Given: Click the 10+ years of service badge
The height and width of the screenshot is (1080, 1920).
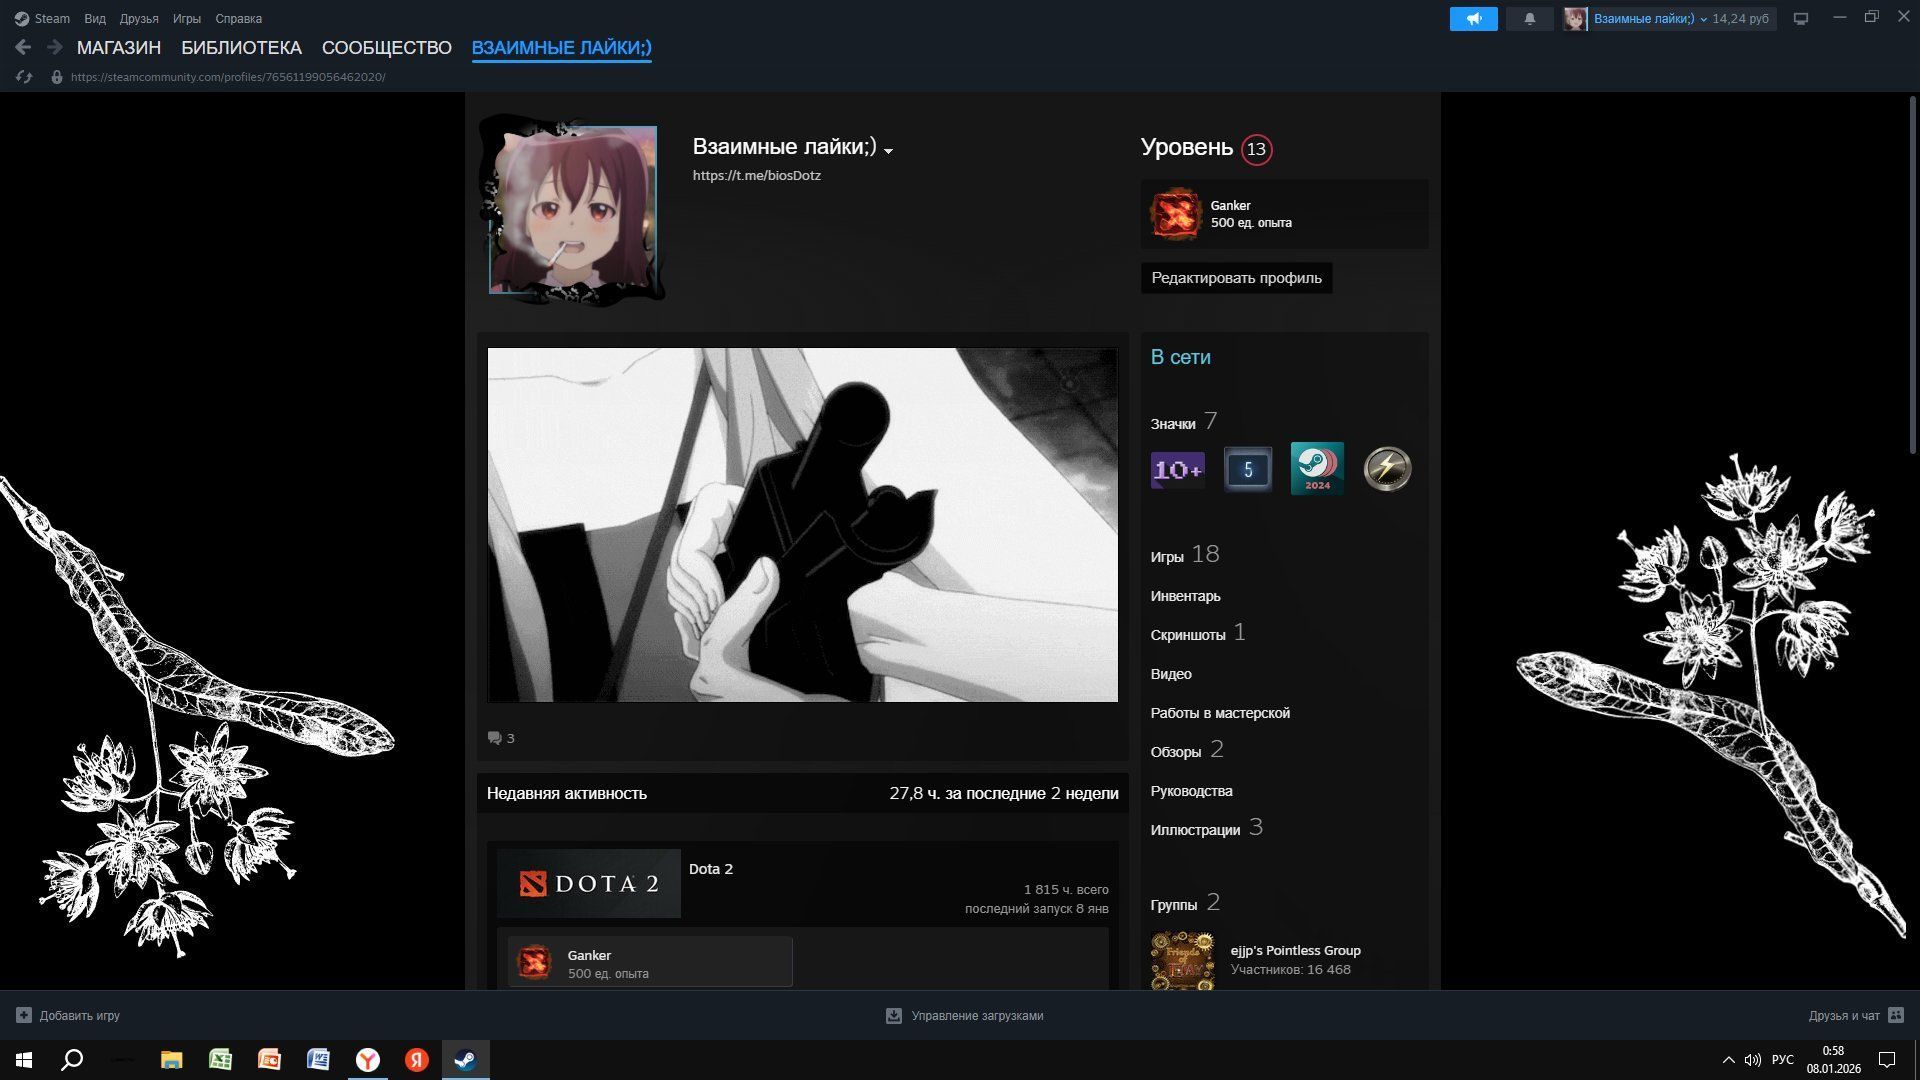Looking at the screenshot, I should click(x=1177, y=469).
